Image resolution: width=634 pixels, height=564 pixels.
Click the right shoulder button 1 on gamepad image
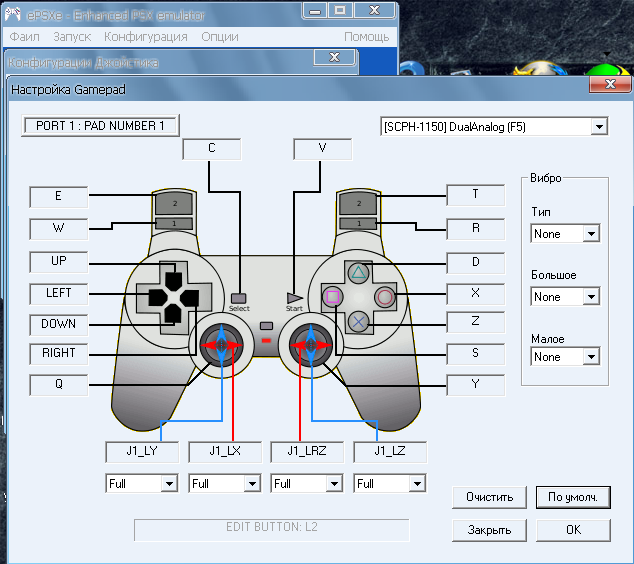(x=358, y=223)
